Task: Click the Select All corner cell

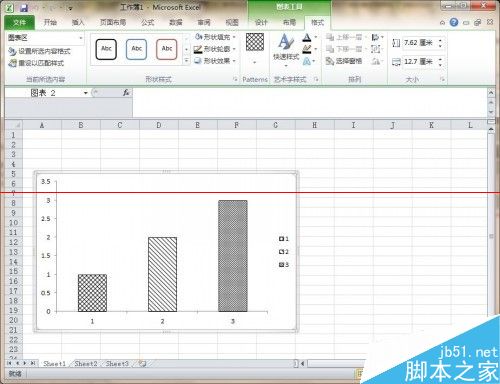Action: click(x=13, y=125)
